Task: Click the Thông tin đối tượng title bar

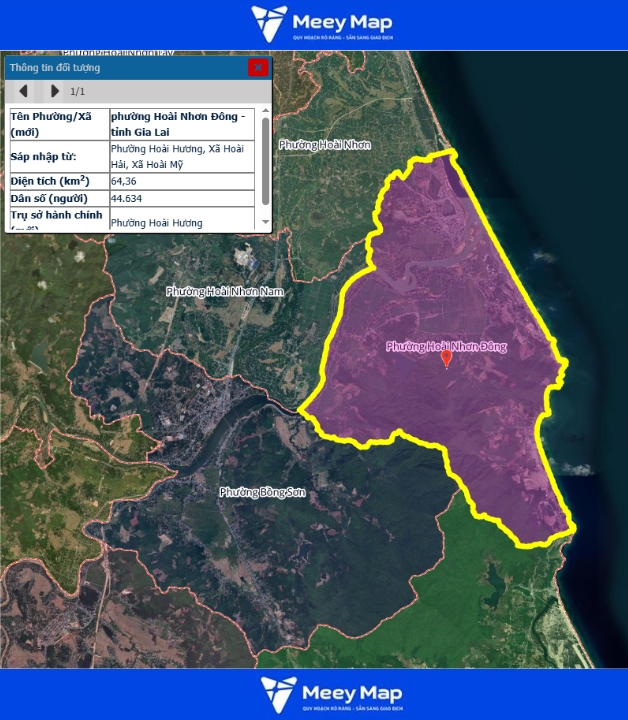Action: [120, 67]
